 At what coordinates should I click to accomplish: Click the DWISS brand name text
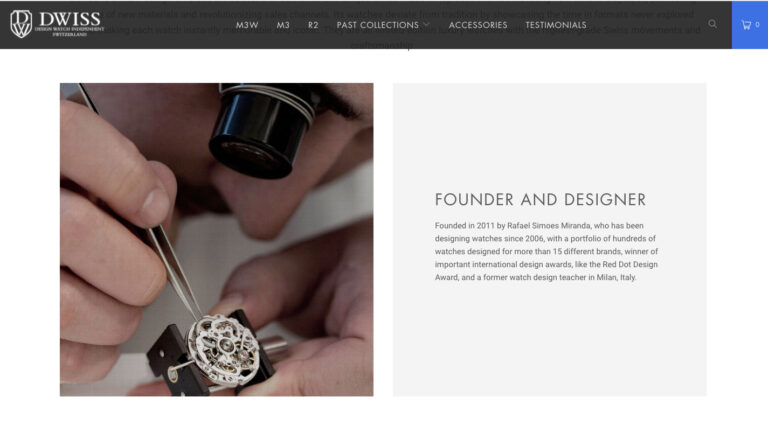click(70, 19)
